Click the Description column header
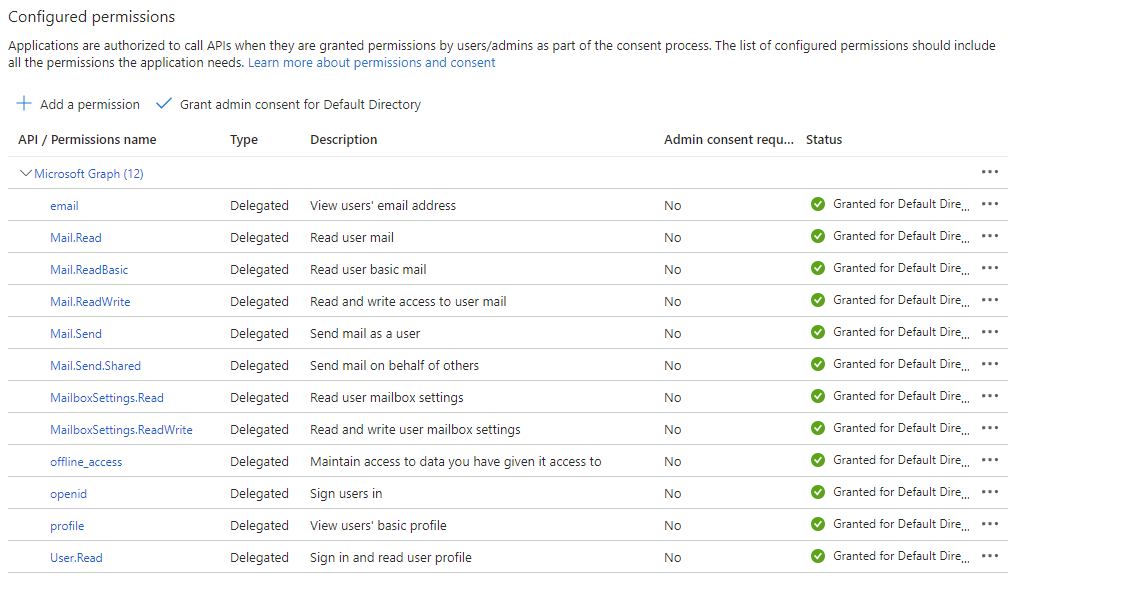This screenshot has height=594, width=1121. pyautogui.click(x=344, y=139)
